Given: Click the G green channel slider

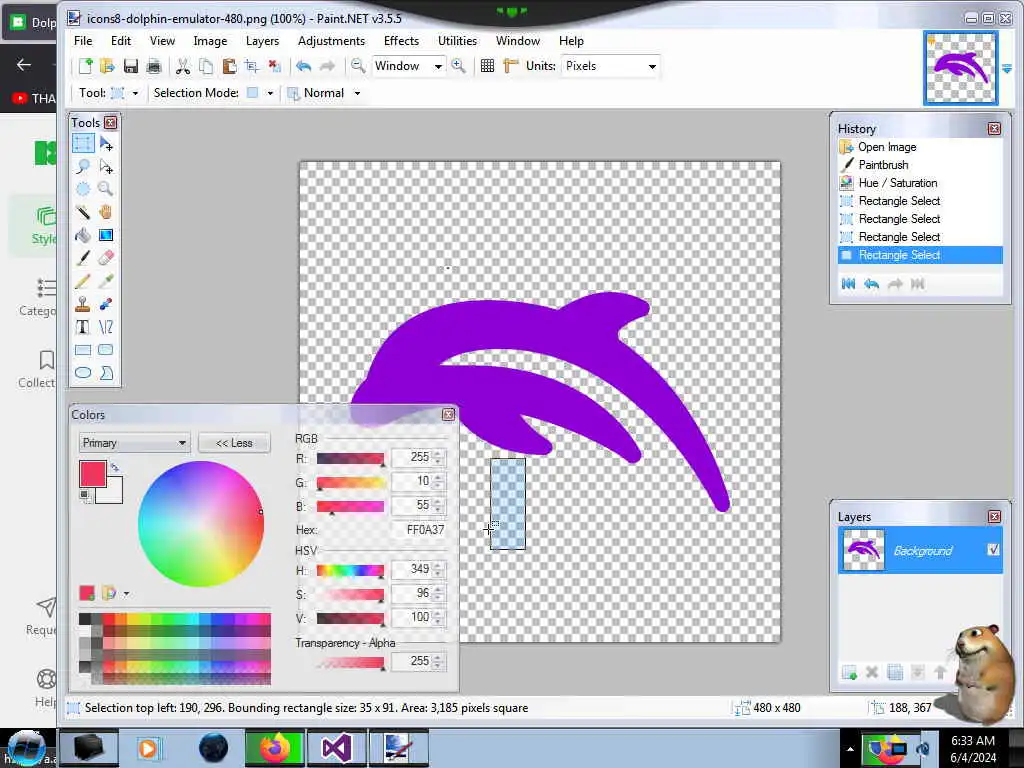Looking at the screenshot, I should 351,483.
